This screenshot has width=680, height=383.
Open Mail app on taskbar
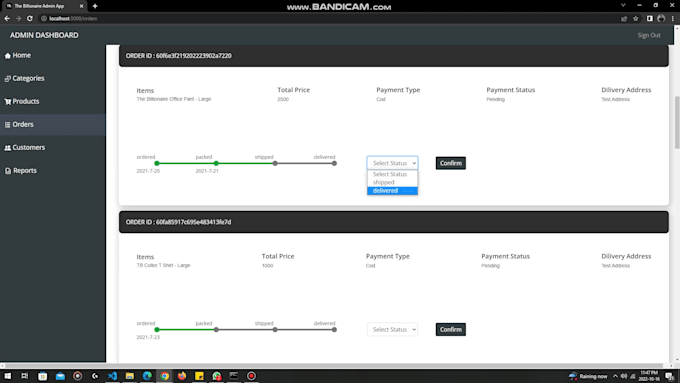point(60,376)
